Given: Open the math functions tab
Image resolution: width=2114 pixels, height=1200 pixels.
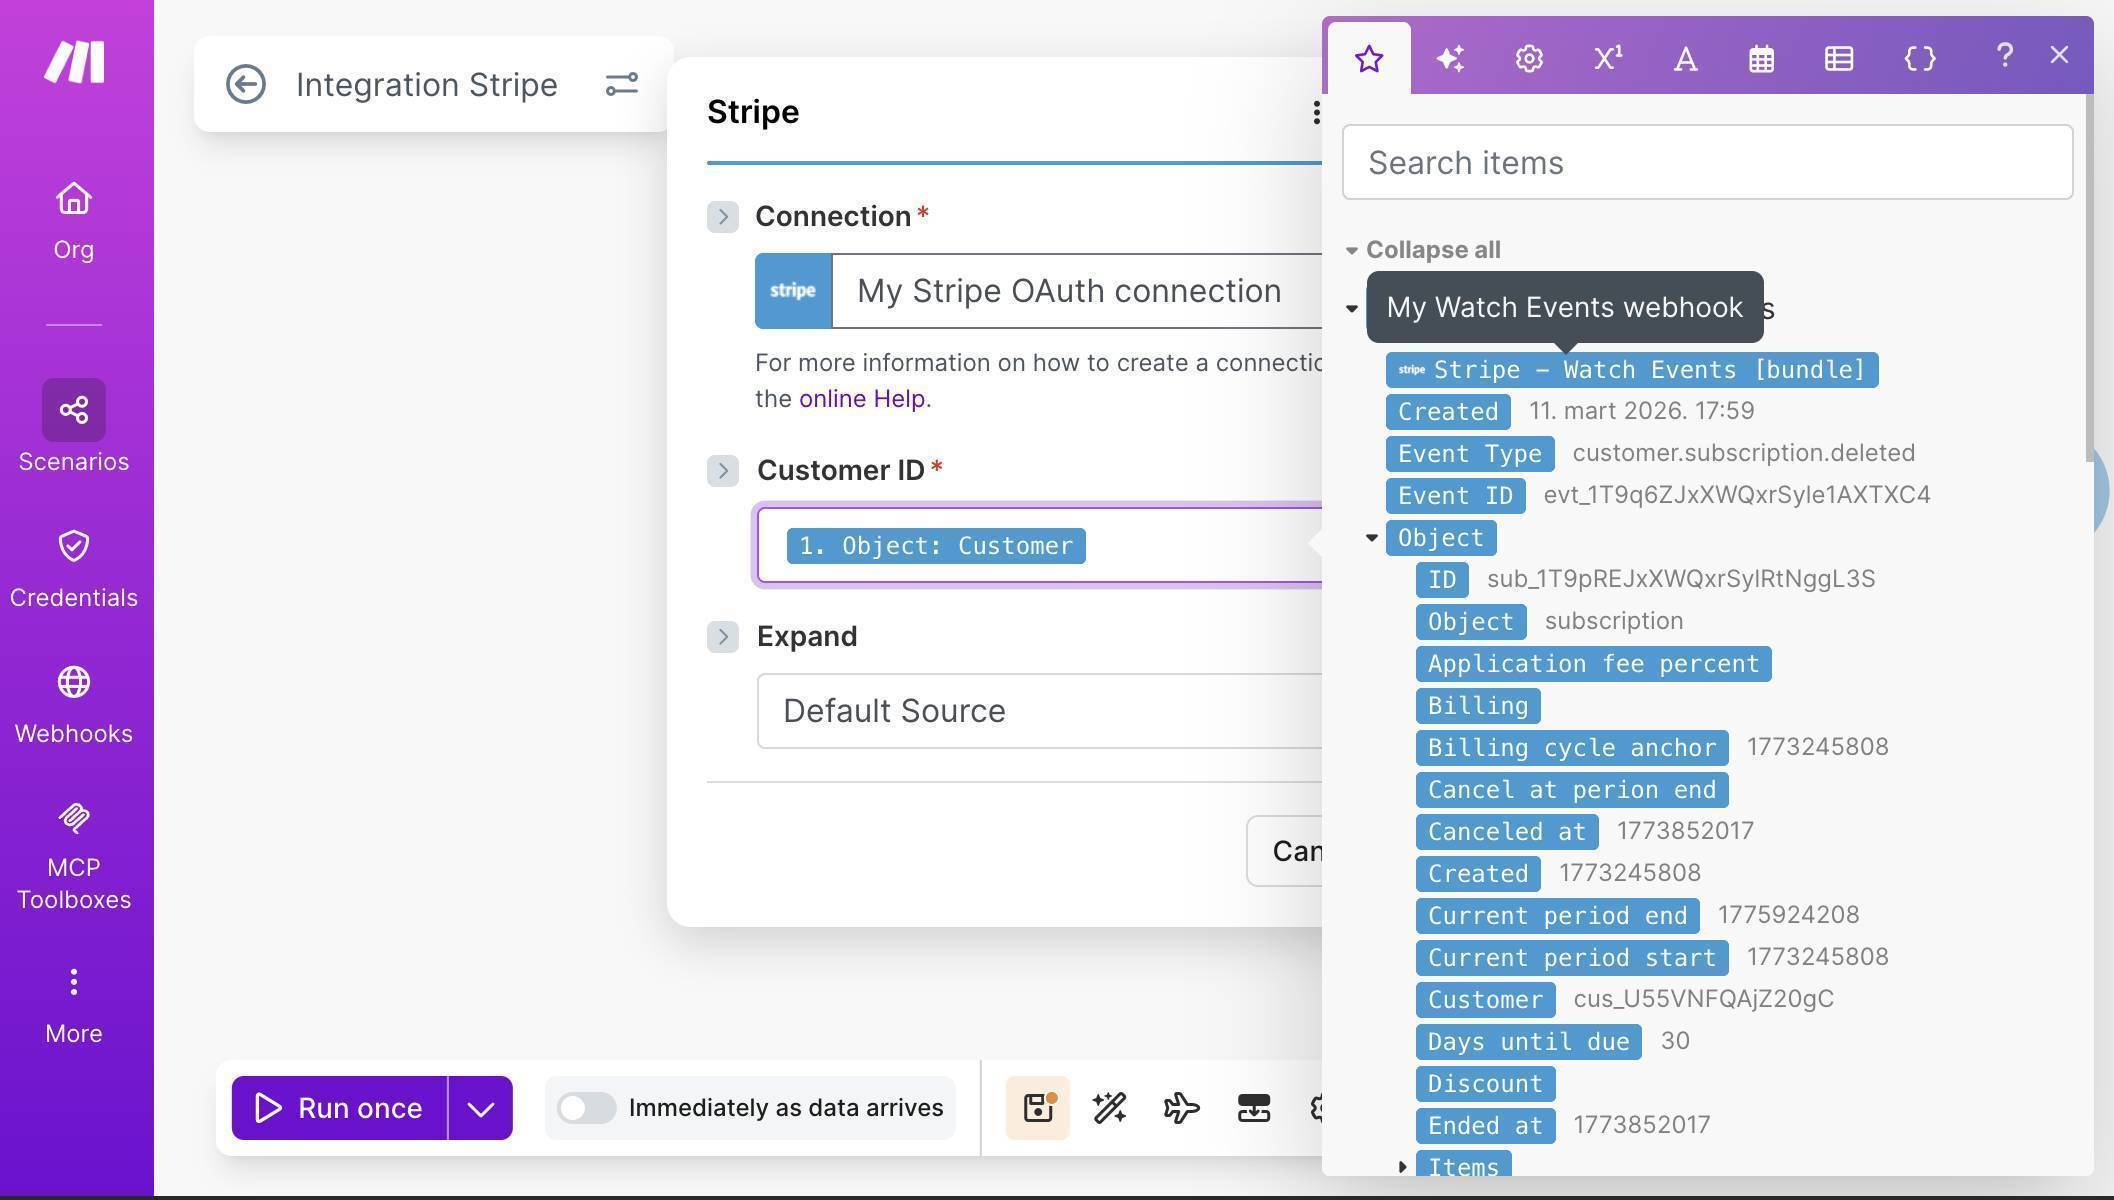Looking at the screenshot, I should [x=1606, y=58].
